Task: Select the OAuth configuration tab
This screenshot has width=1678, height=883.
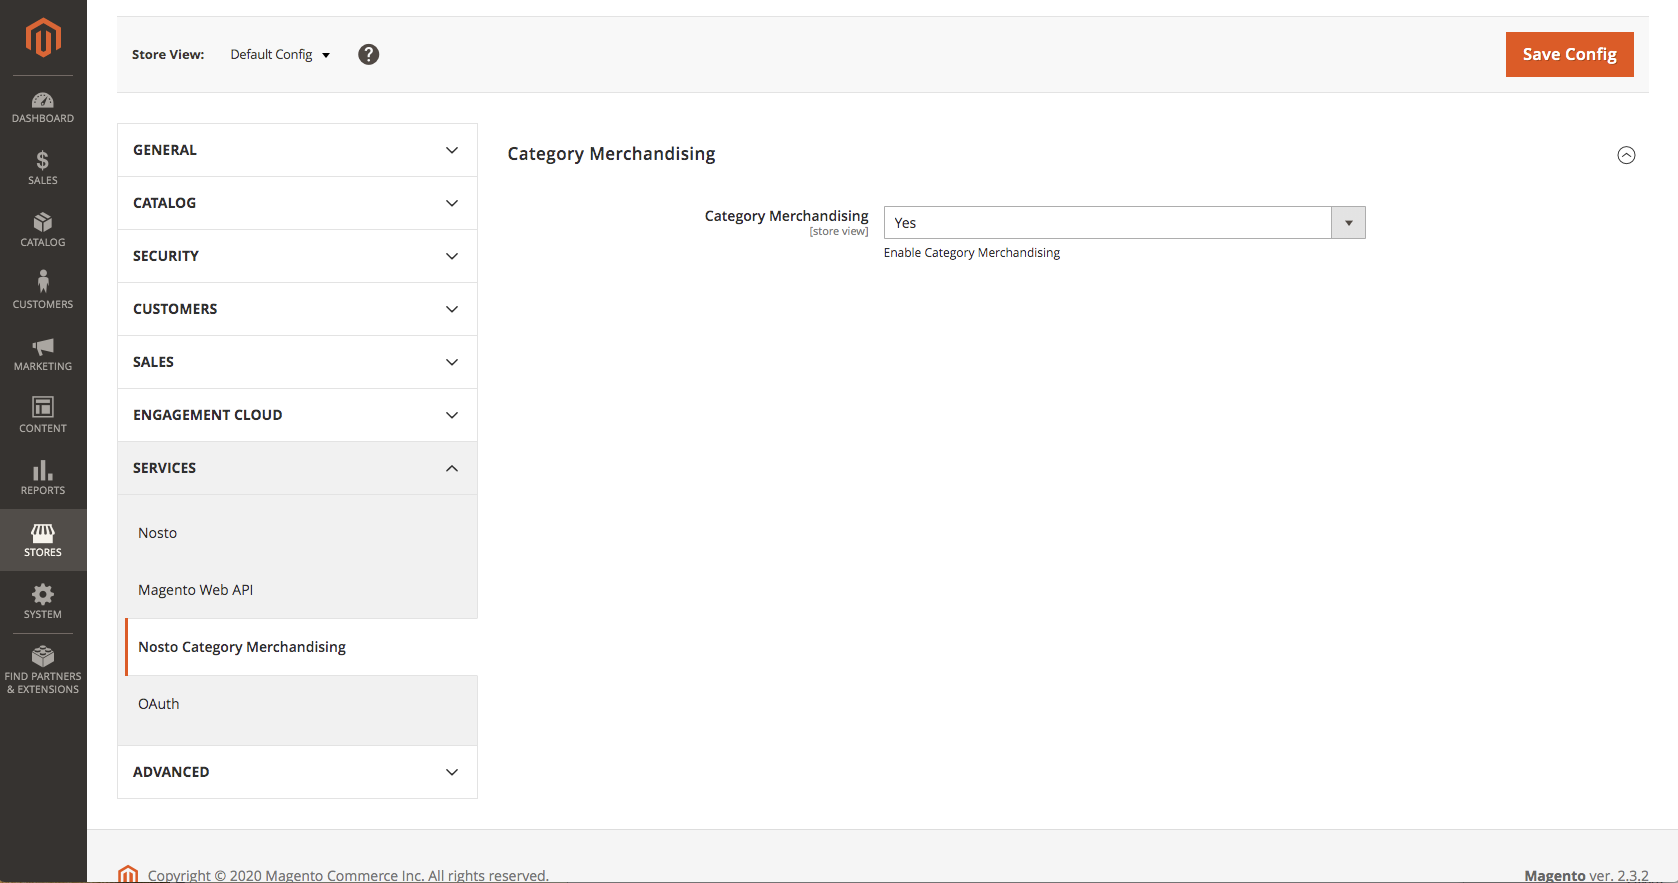Action: (x=159, y=704)
